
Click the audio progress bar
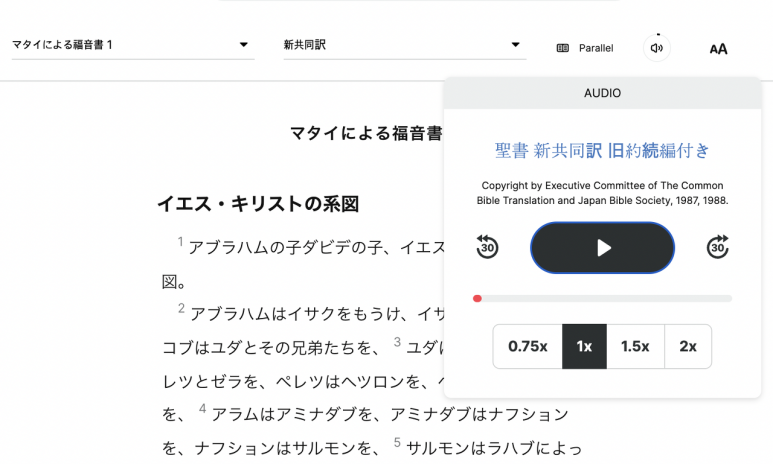point(602,298)
